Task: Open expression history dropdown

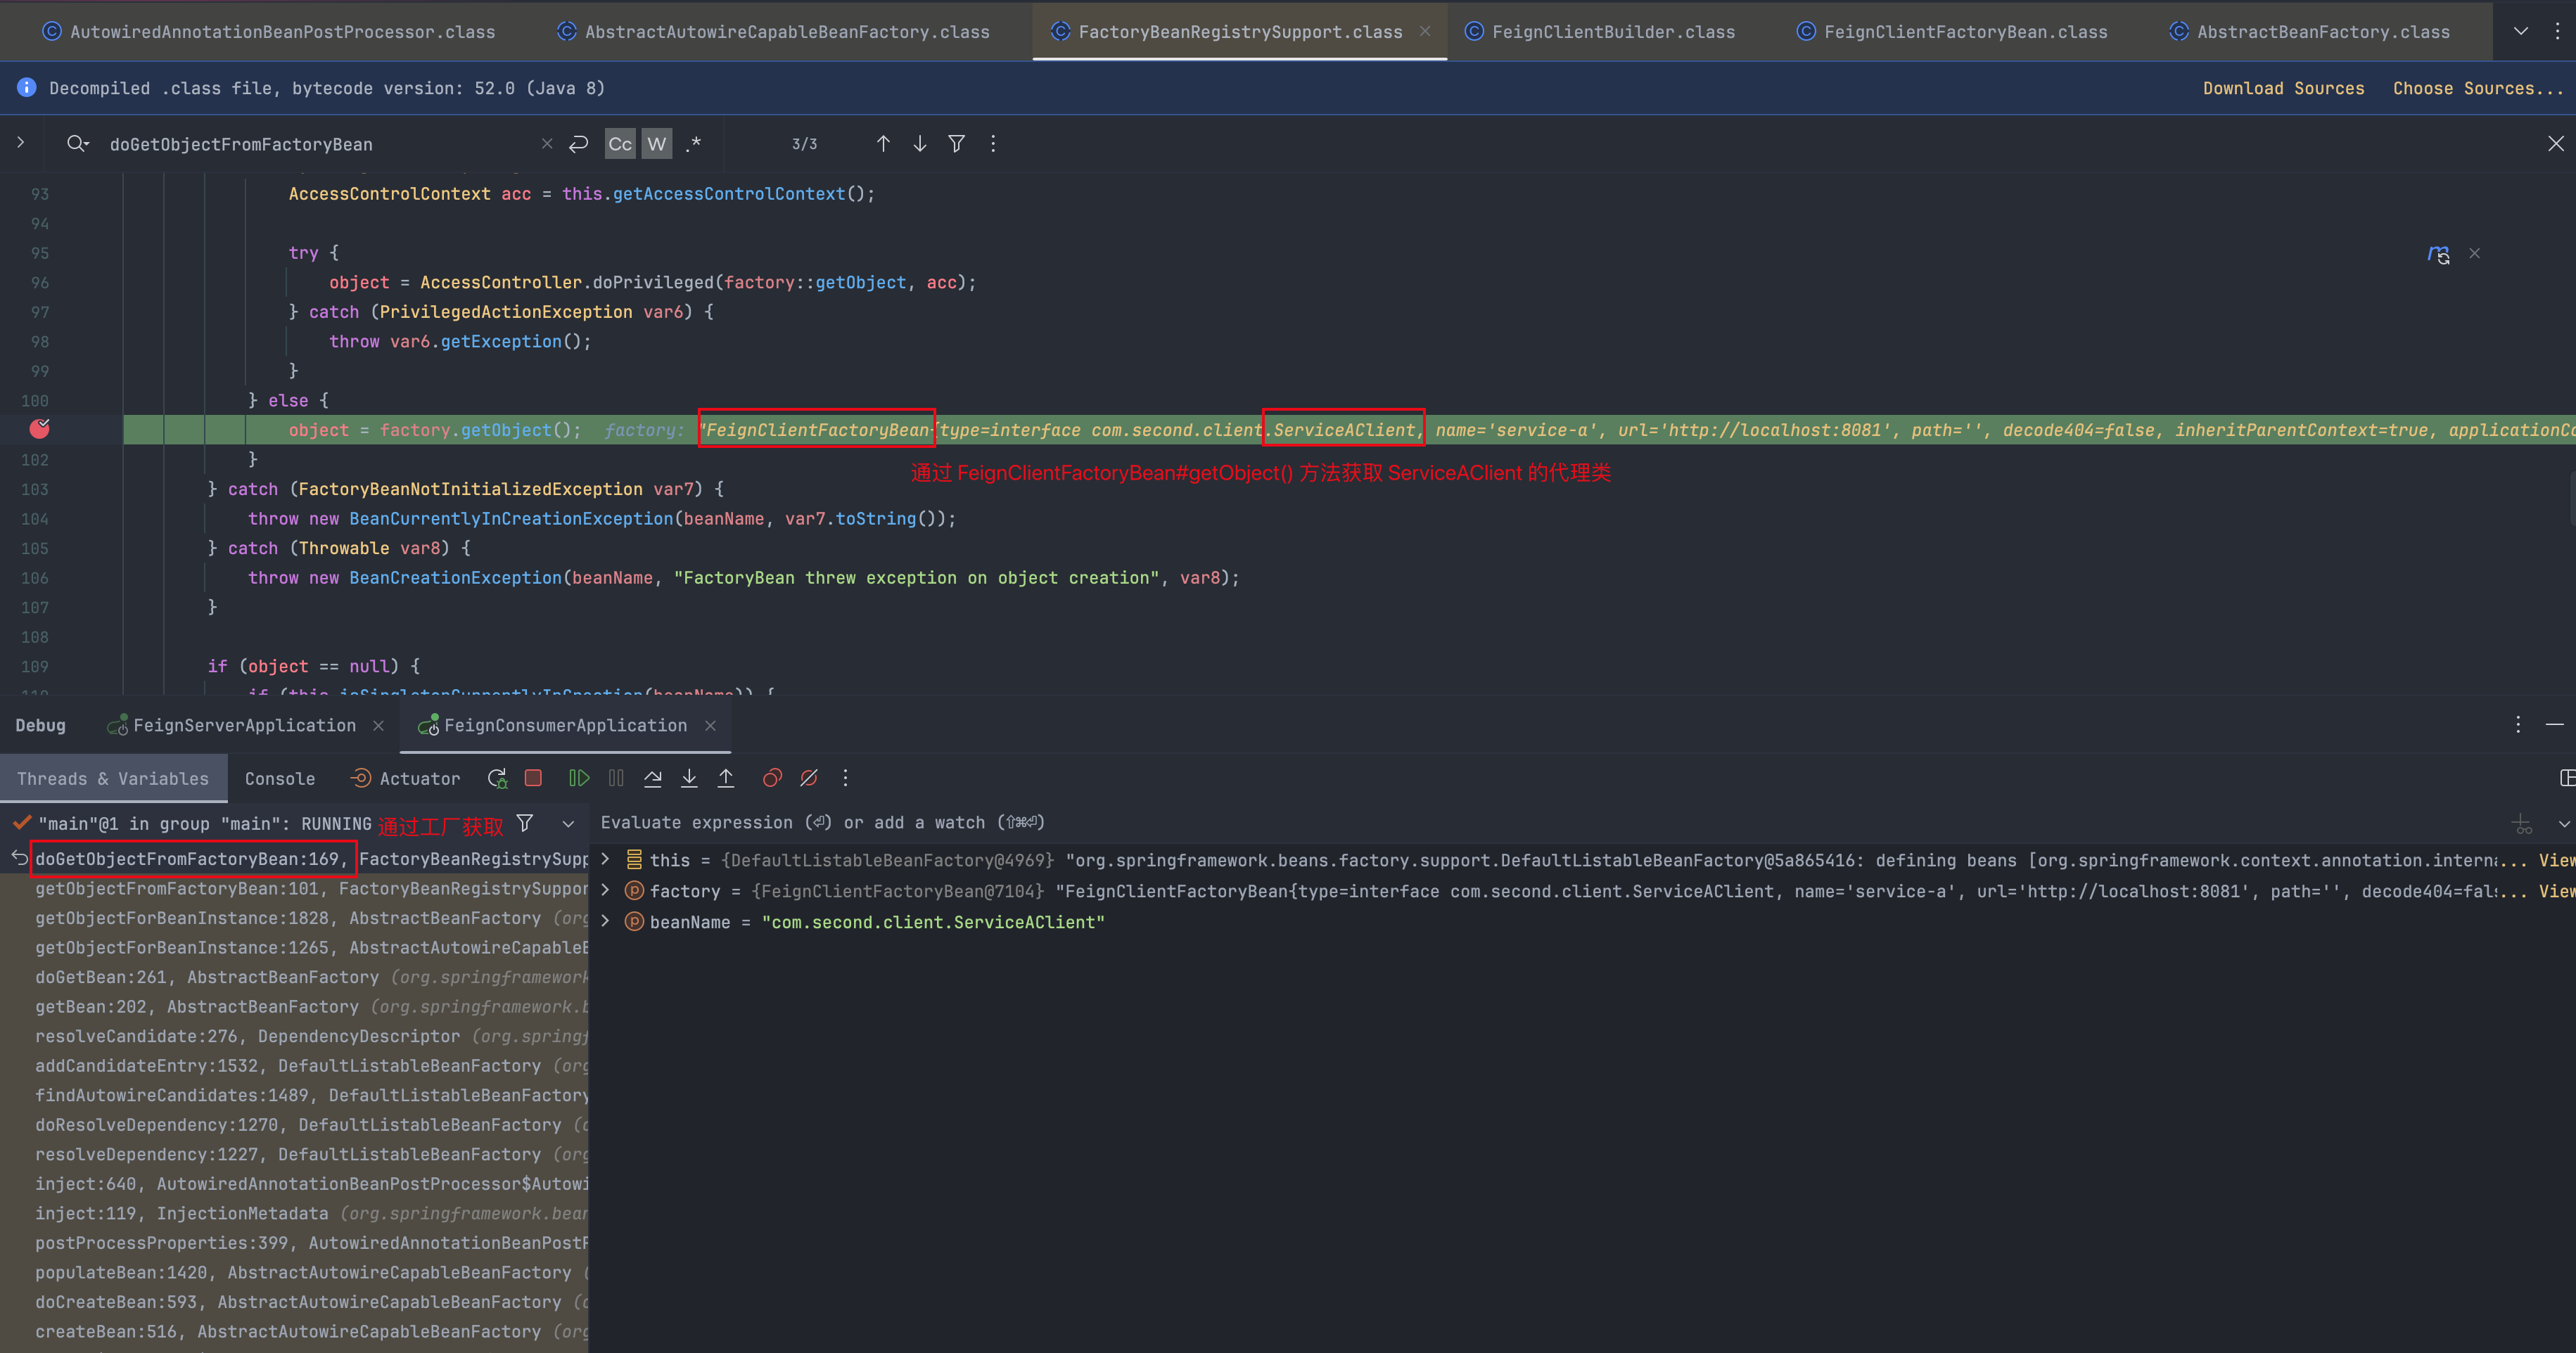Action: coord(2564,824)
